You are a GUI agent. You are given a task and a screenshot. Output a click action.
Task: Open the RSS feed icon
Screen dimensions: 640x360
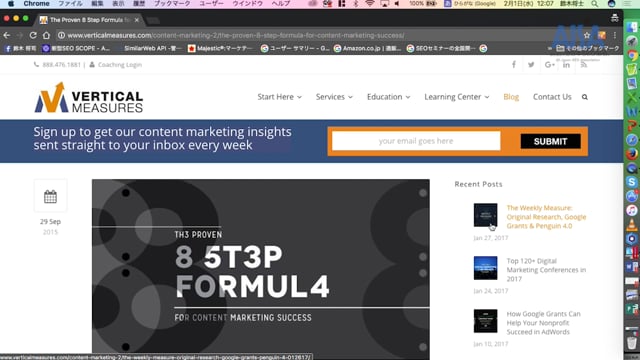[x=584, y=64]
